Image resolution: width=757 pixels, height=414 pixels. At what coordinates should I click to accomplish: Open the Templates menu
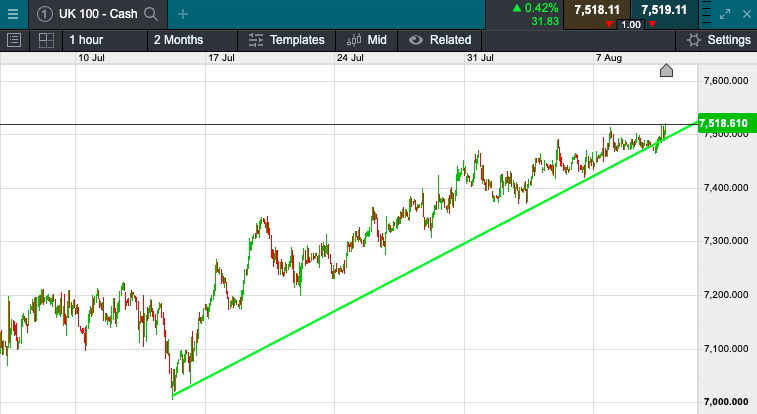287,40
